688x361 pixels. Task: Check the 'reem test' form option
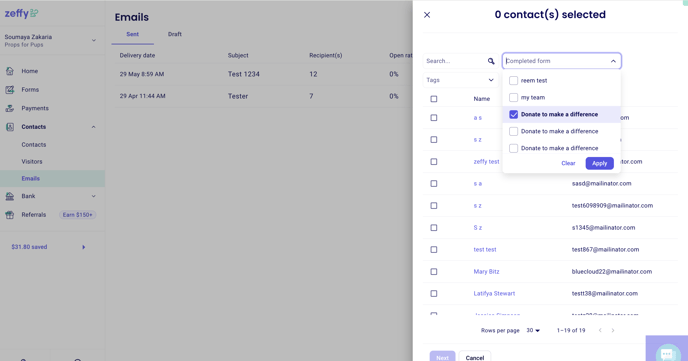click(513, 81)
